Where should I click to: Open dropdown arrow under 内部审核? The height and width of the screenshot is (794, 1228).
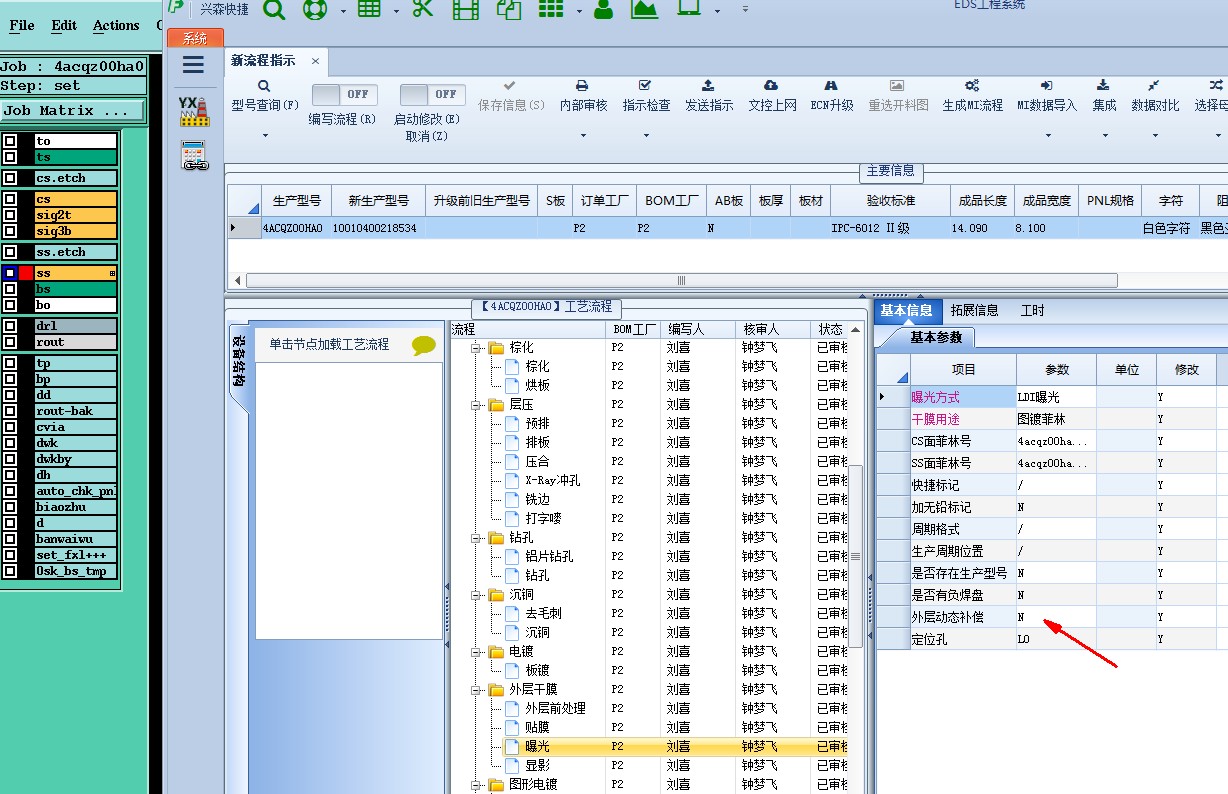point(583,135)
